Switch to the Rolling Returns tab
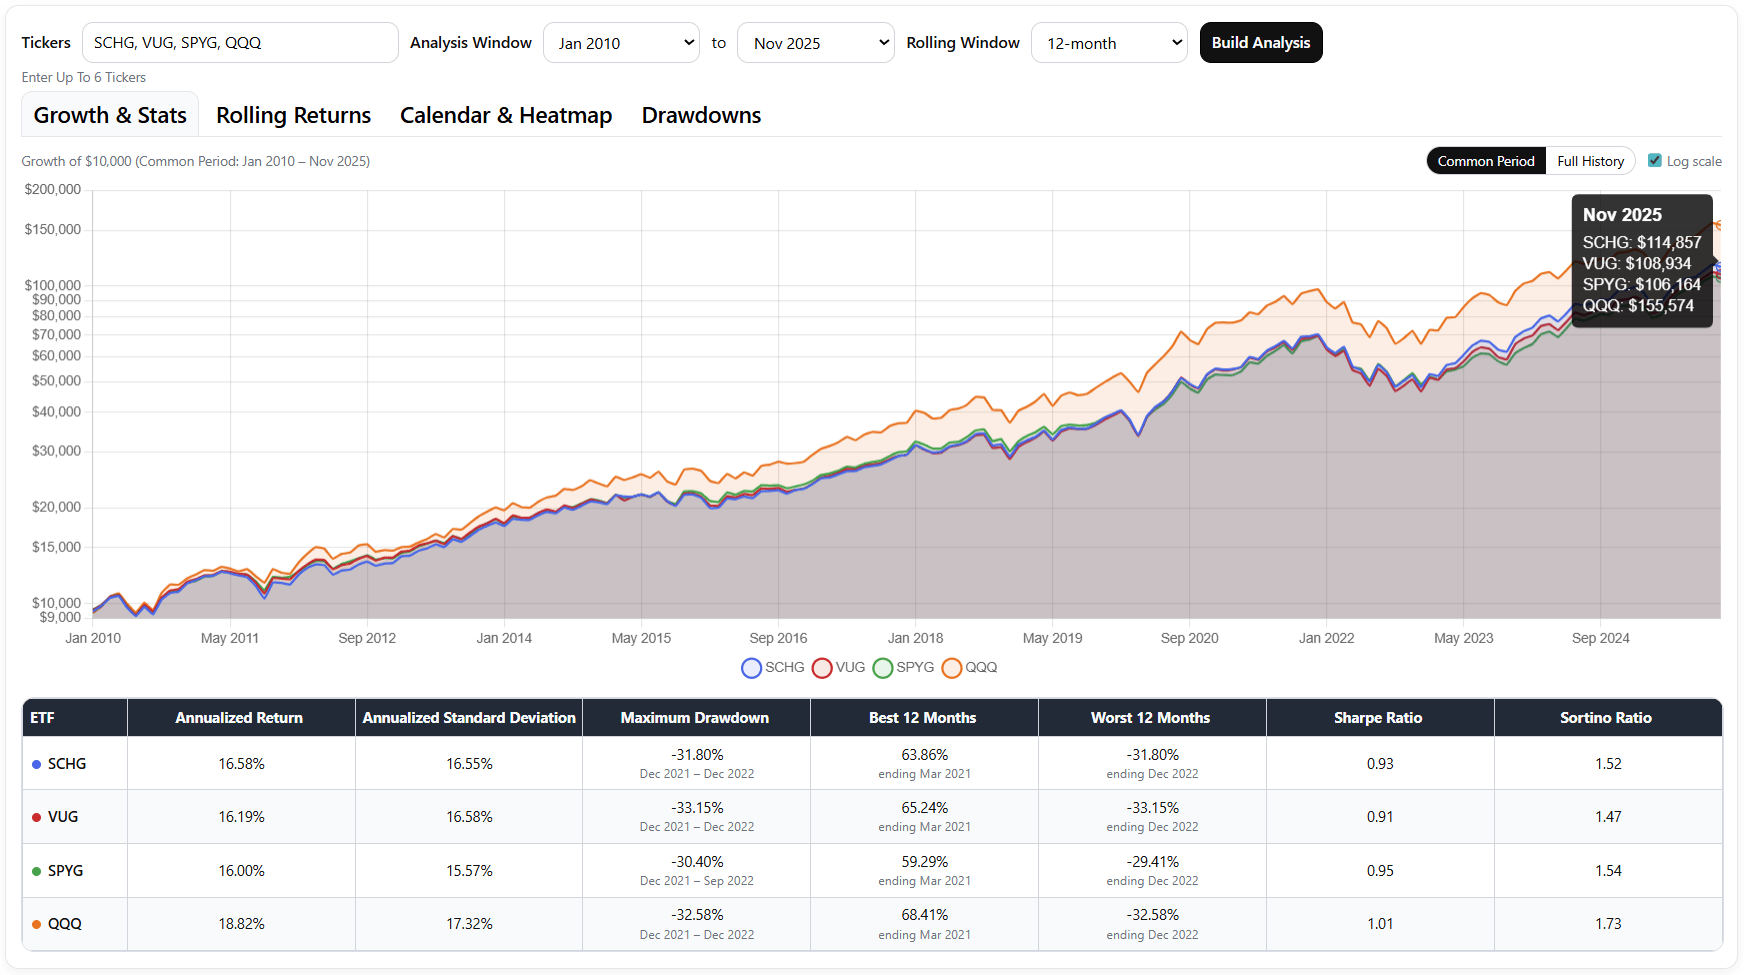The height and width of the screenshot is (975, 1744). [x=293, y=115]
